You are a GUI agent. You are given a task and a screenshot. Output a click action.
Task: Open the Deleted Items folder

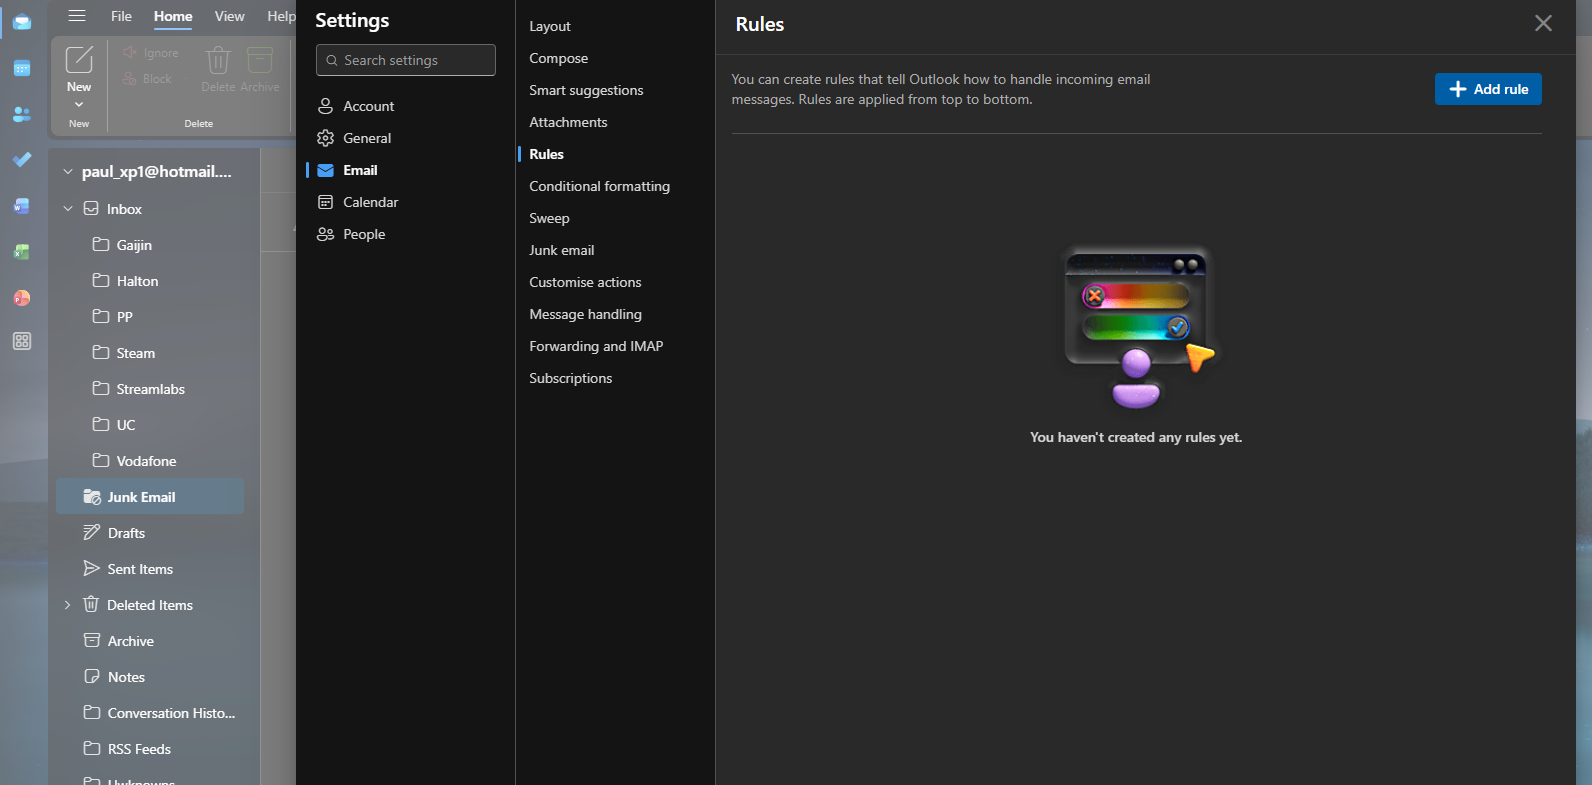click(x=150, y=605)
